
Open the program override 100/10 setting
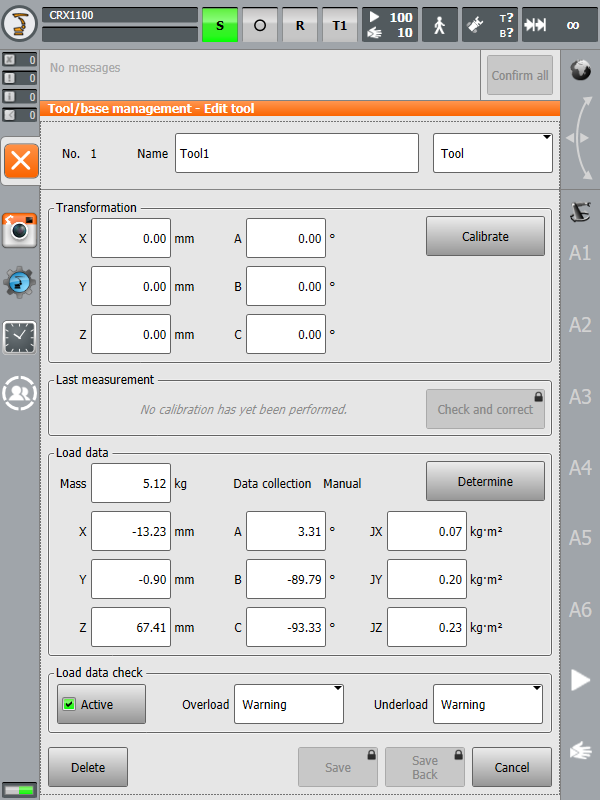click(390, 24)
